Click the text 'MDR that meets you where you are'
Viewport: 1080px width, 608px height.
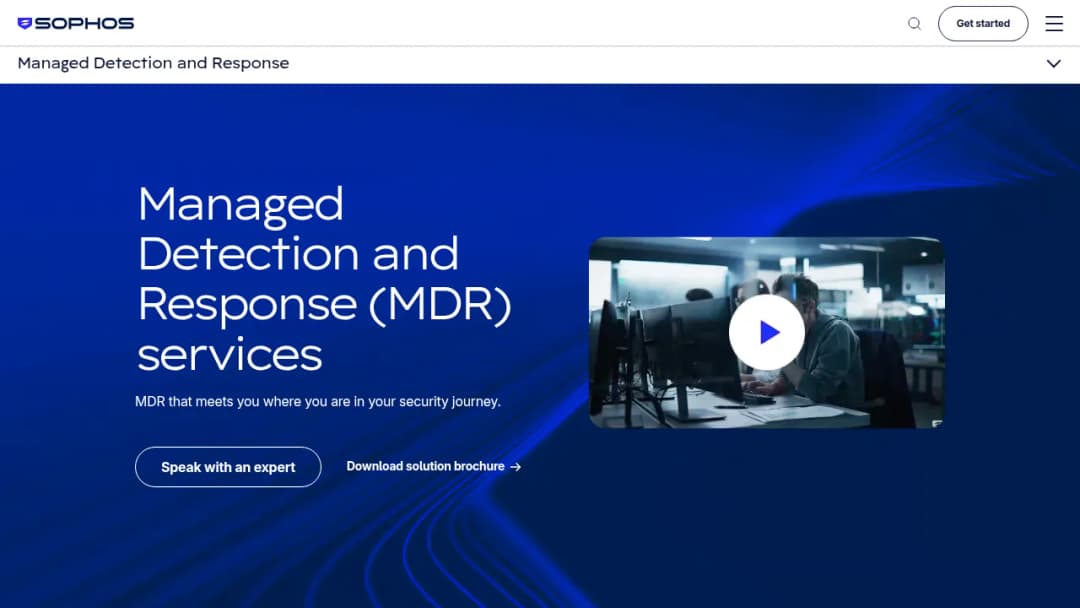242,401
